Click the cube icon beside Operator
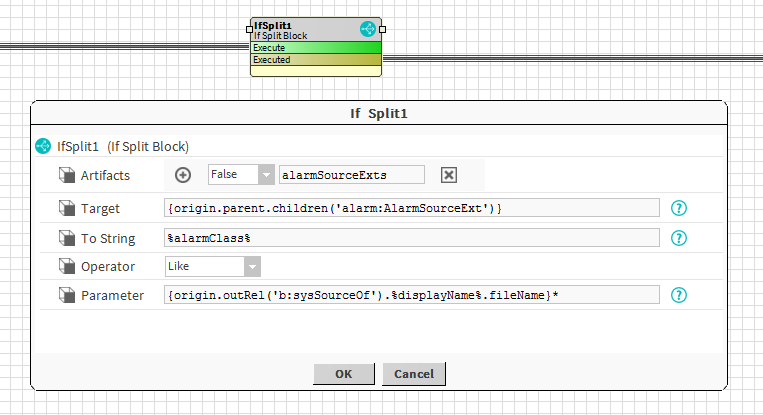The width and height of the screenshot is (763, 415). click(x=67, y=266)
